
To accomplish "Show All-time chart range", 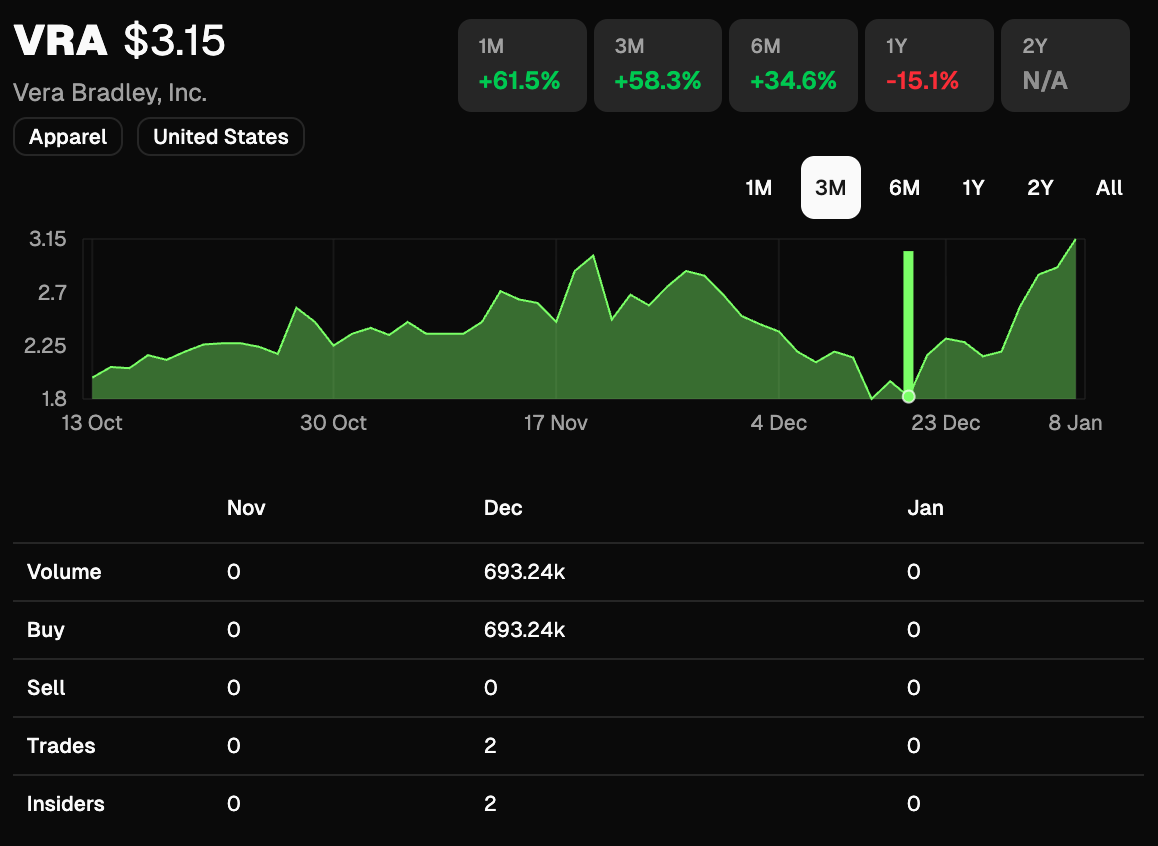I will [x=1109, y=188].
